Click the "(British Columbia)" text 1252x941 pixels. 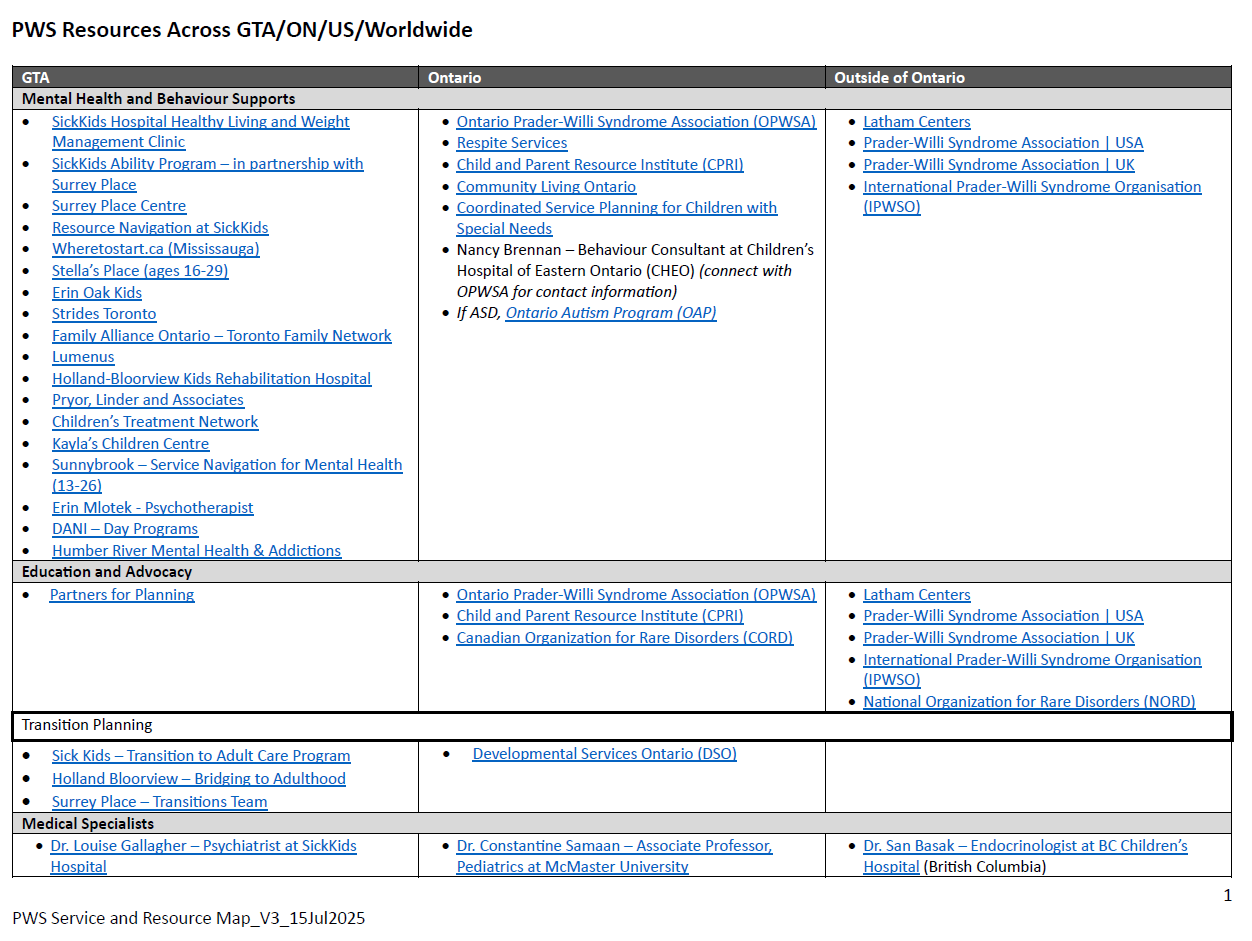pos(985,867)
